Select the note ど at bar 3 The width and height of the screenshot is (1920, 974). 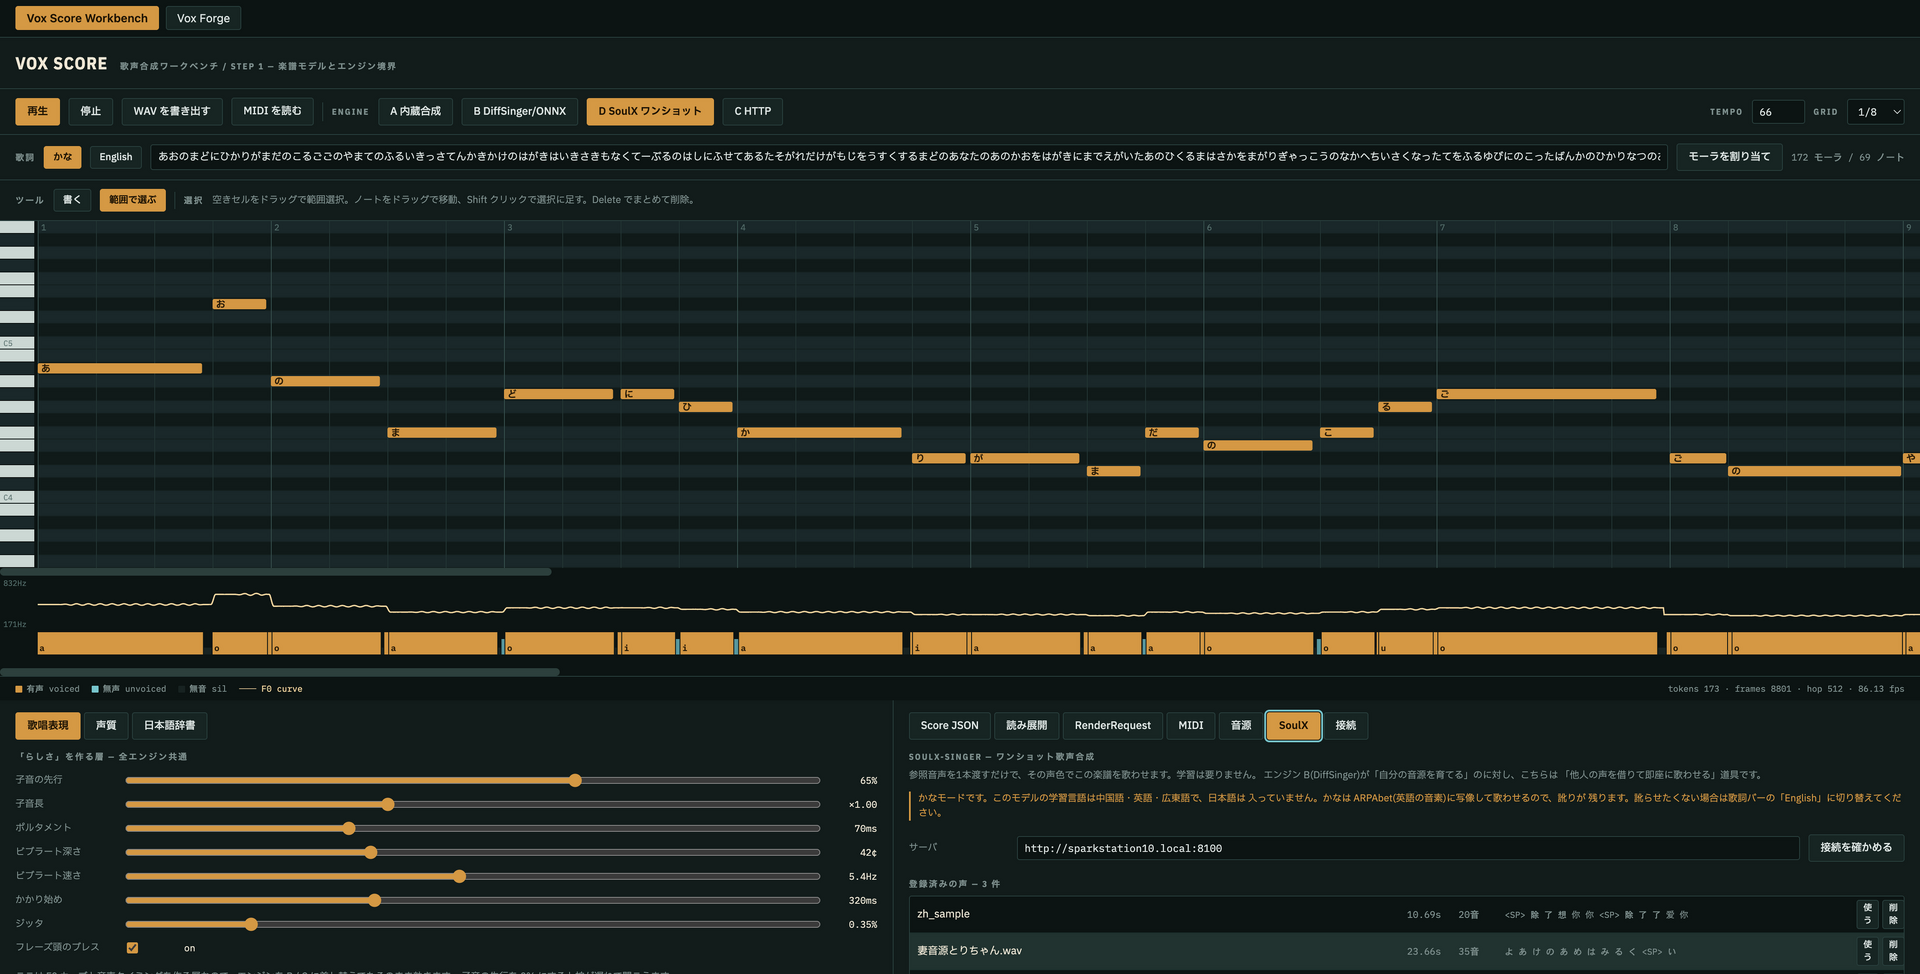pos(558,394)
